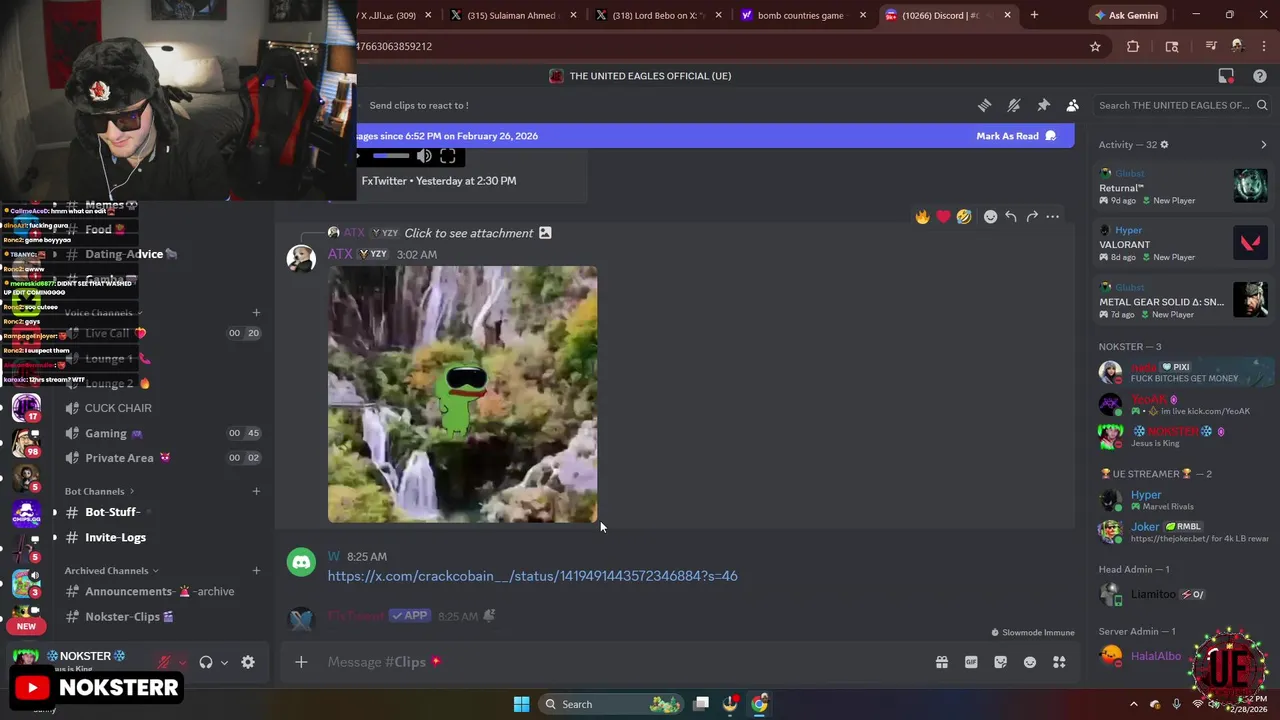
Task: Toggle the microphone mute button
Action: click(163, 662)
